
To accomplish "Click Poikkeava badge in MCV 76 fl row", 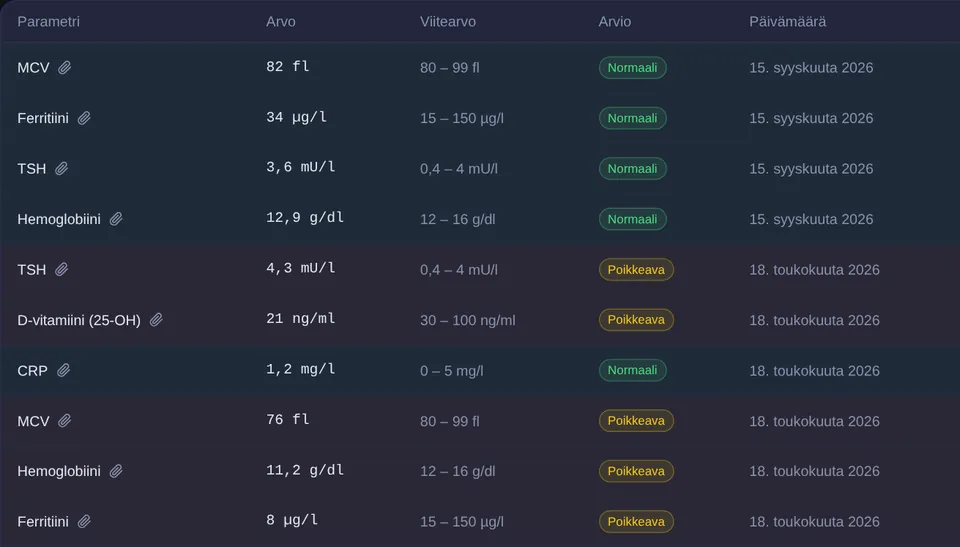I will (636, 421).
